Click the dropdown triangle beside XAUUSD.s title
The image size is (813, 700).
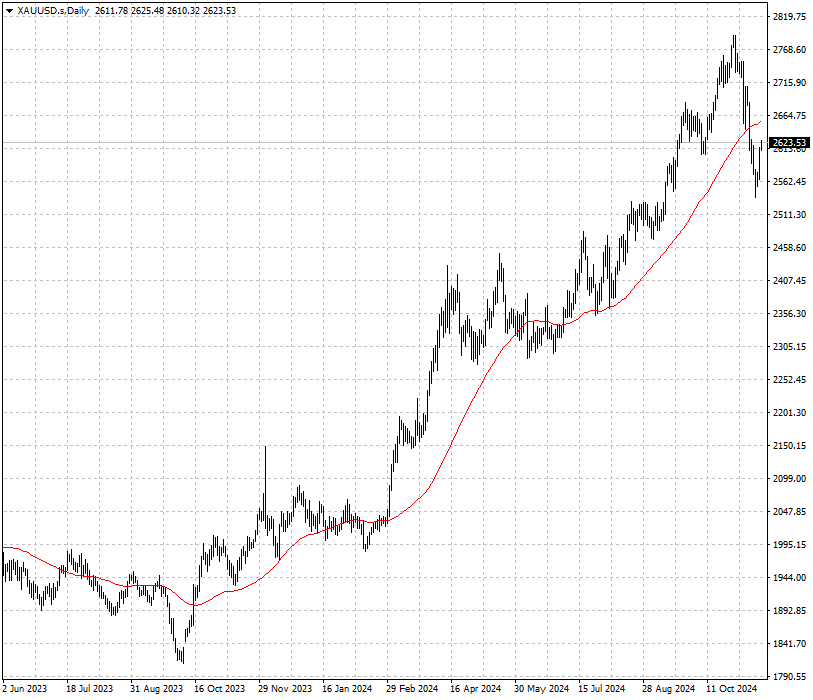tap(9, 11)
